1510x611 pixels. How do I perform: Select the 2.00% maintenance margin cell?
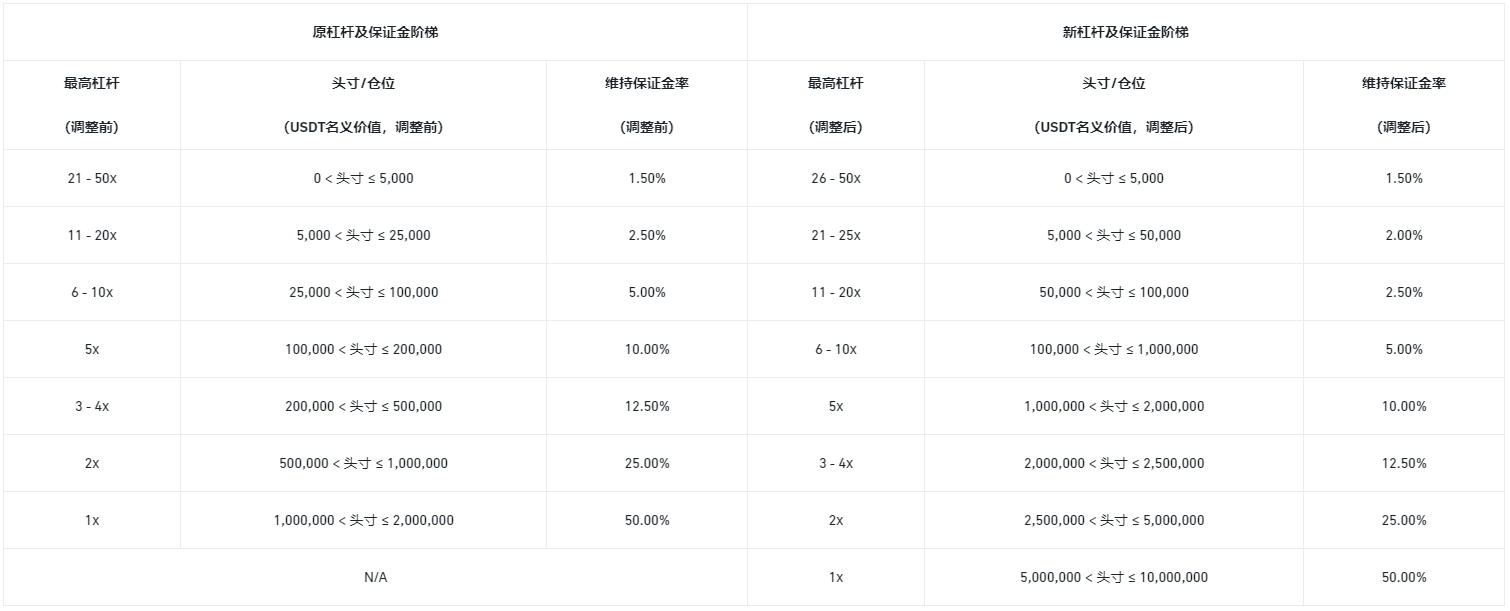[1403, 235]
